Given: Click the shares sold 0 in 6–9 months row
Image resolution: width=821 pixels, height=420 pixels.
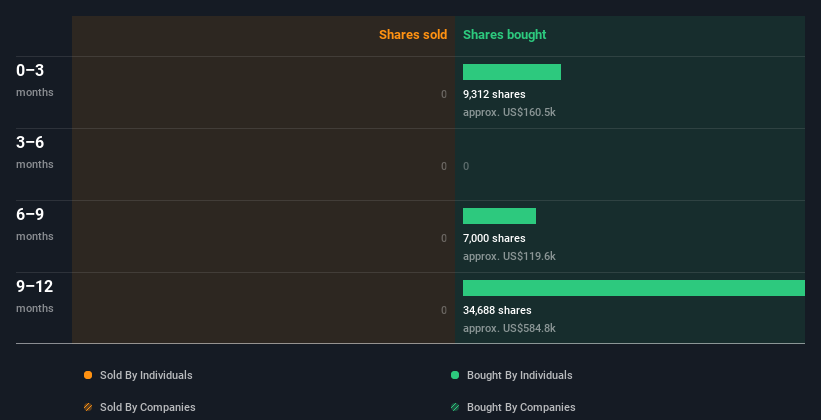Looking at the screenshot, I should pyautogui.click(x=444, y=238).
